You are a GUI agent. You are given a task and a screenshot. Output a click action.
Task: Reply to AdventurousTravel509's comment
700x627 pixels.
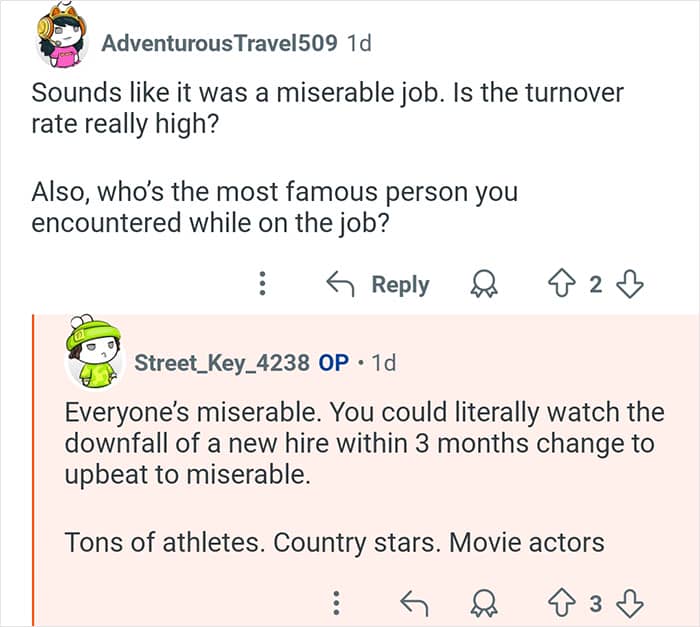[379, 284]
